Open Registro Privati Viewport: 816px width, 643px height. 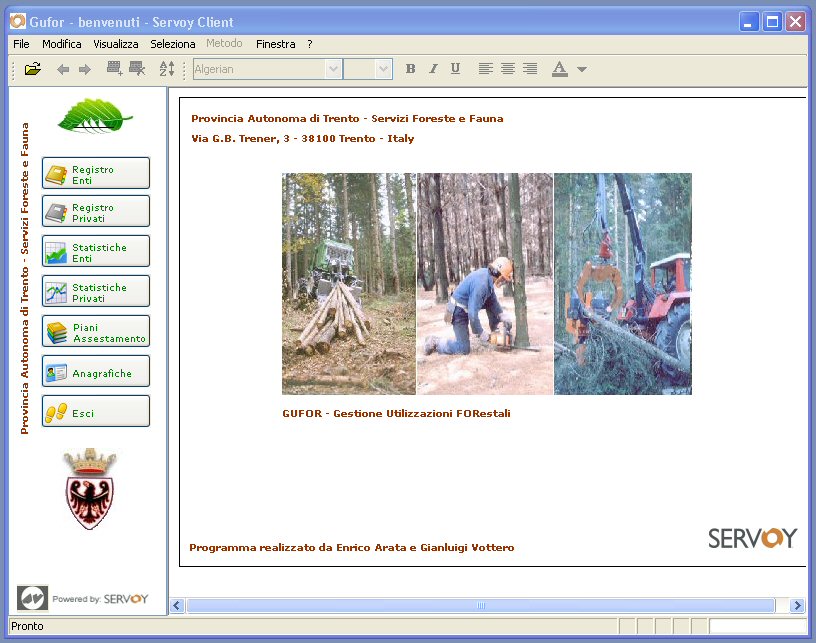(96, 211)
